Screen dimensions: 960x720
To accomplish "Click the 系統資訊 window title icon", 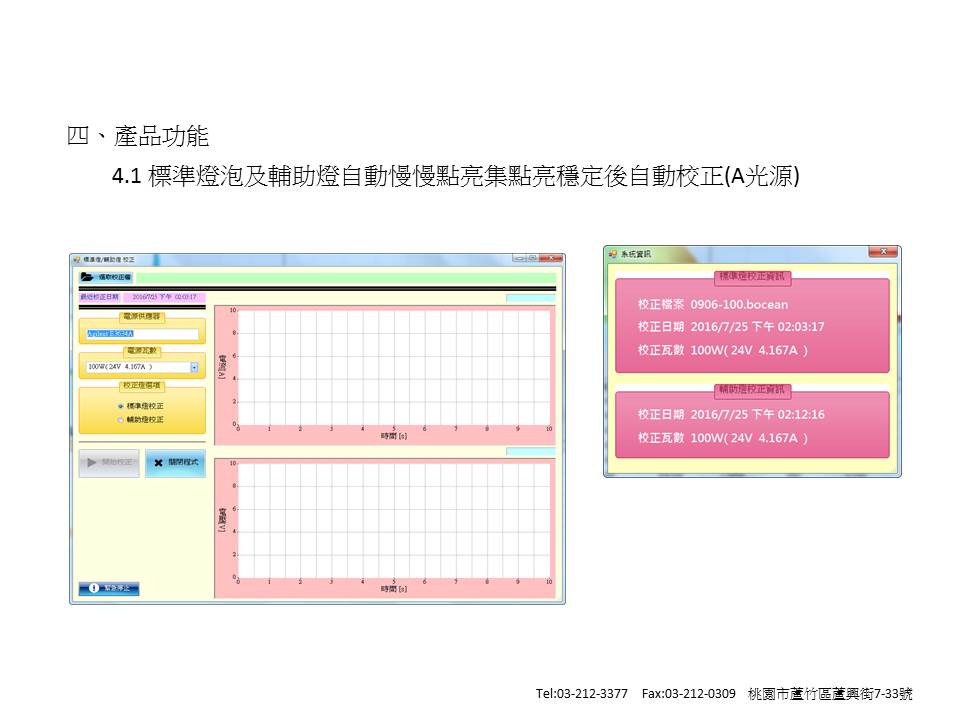I will coord(613,254).
